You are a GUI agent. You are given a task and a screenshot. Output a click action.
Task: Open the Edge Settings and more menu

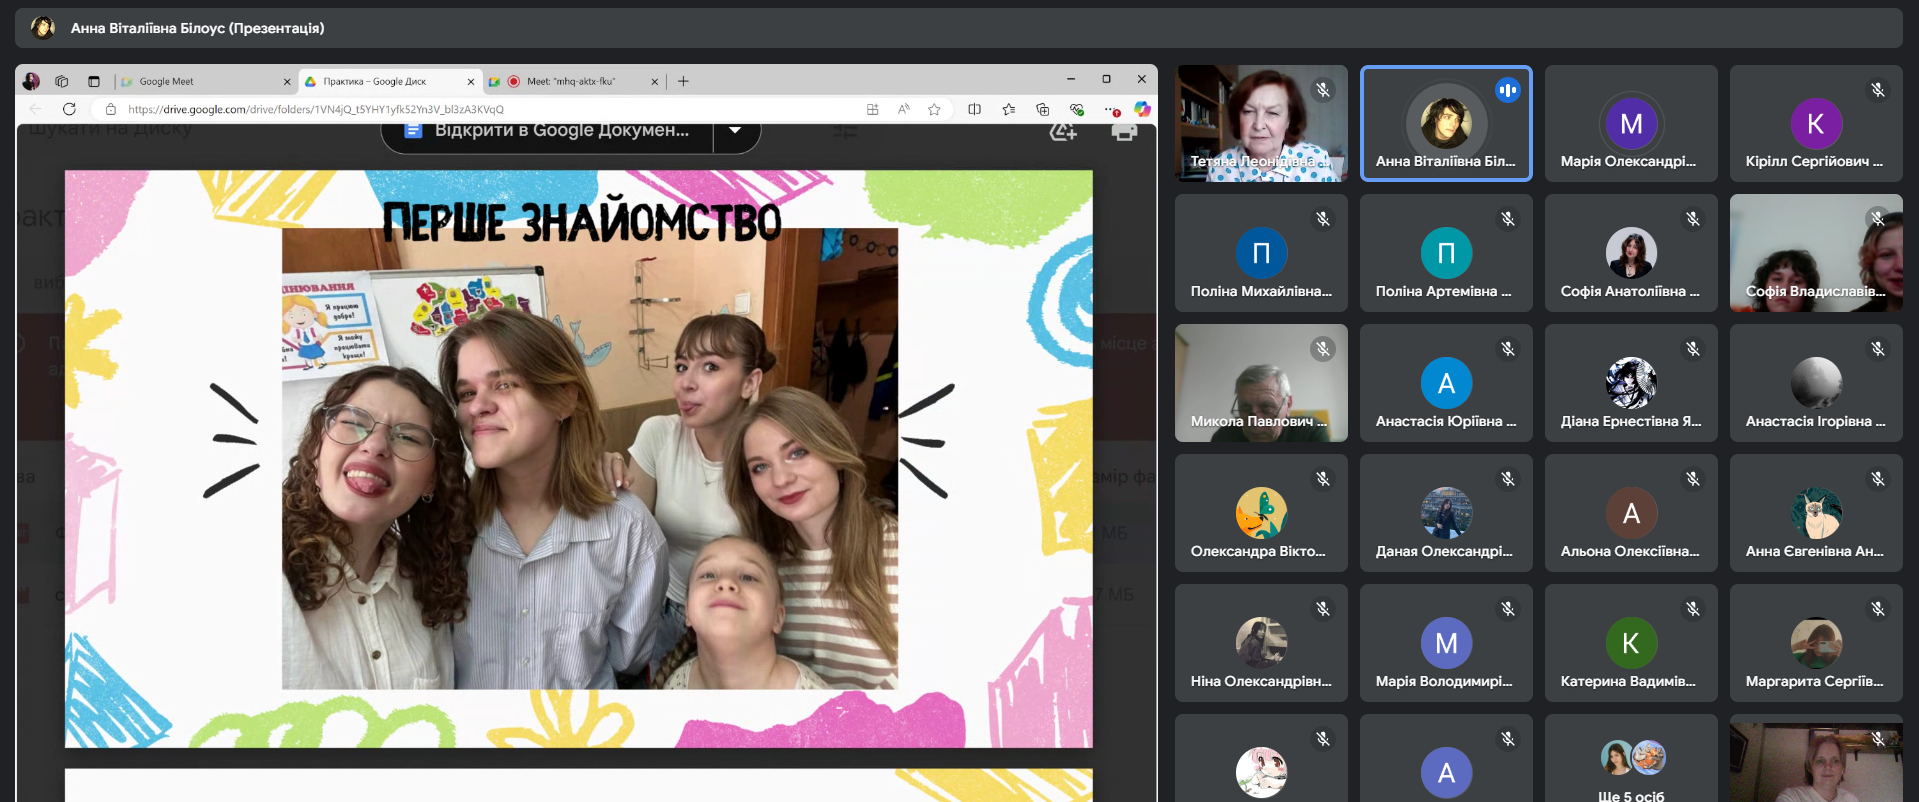coord(1110,109)
